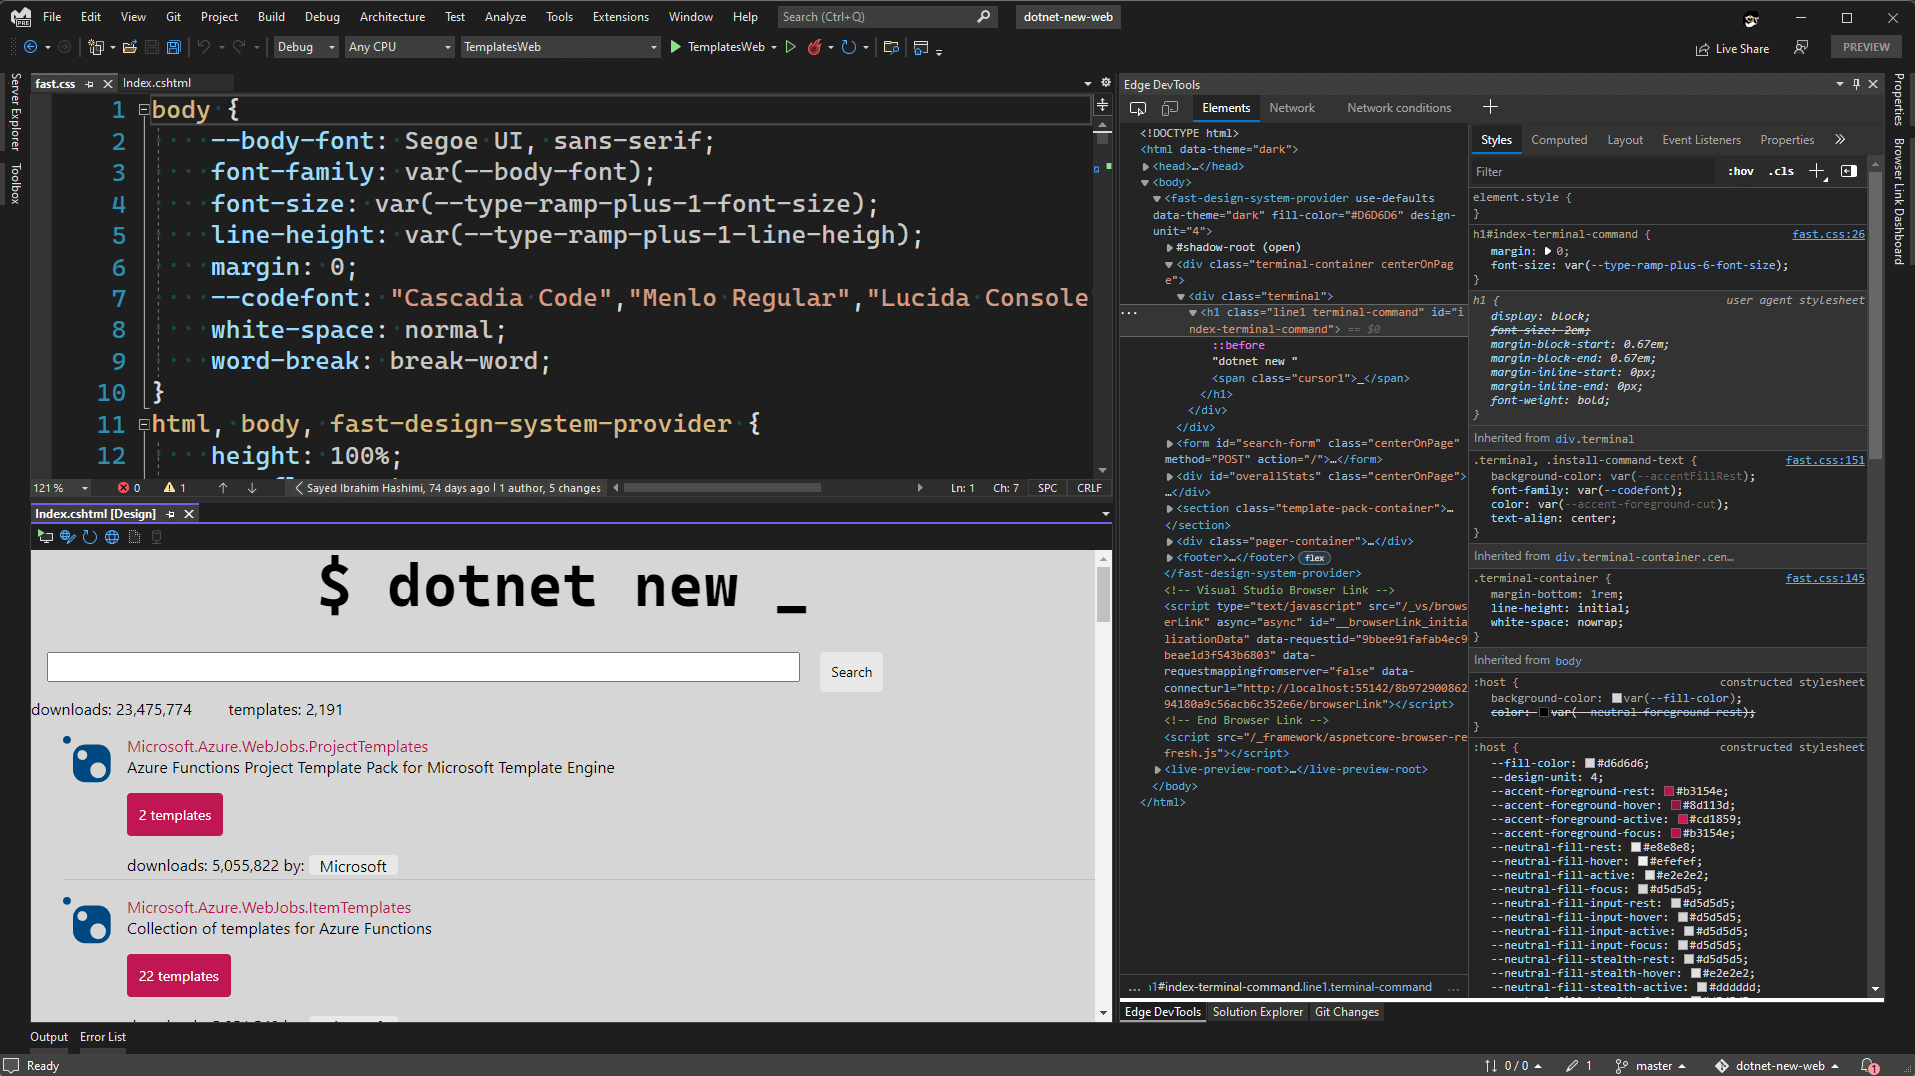Image resolution: width=1915 pixels, height=1076 pixels.
Task: Switch to the Network tab in DevTools
Action: tap(1292, 107)
